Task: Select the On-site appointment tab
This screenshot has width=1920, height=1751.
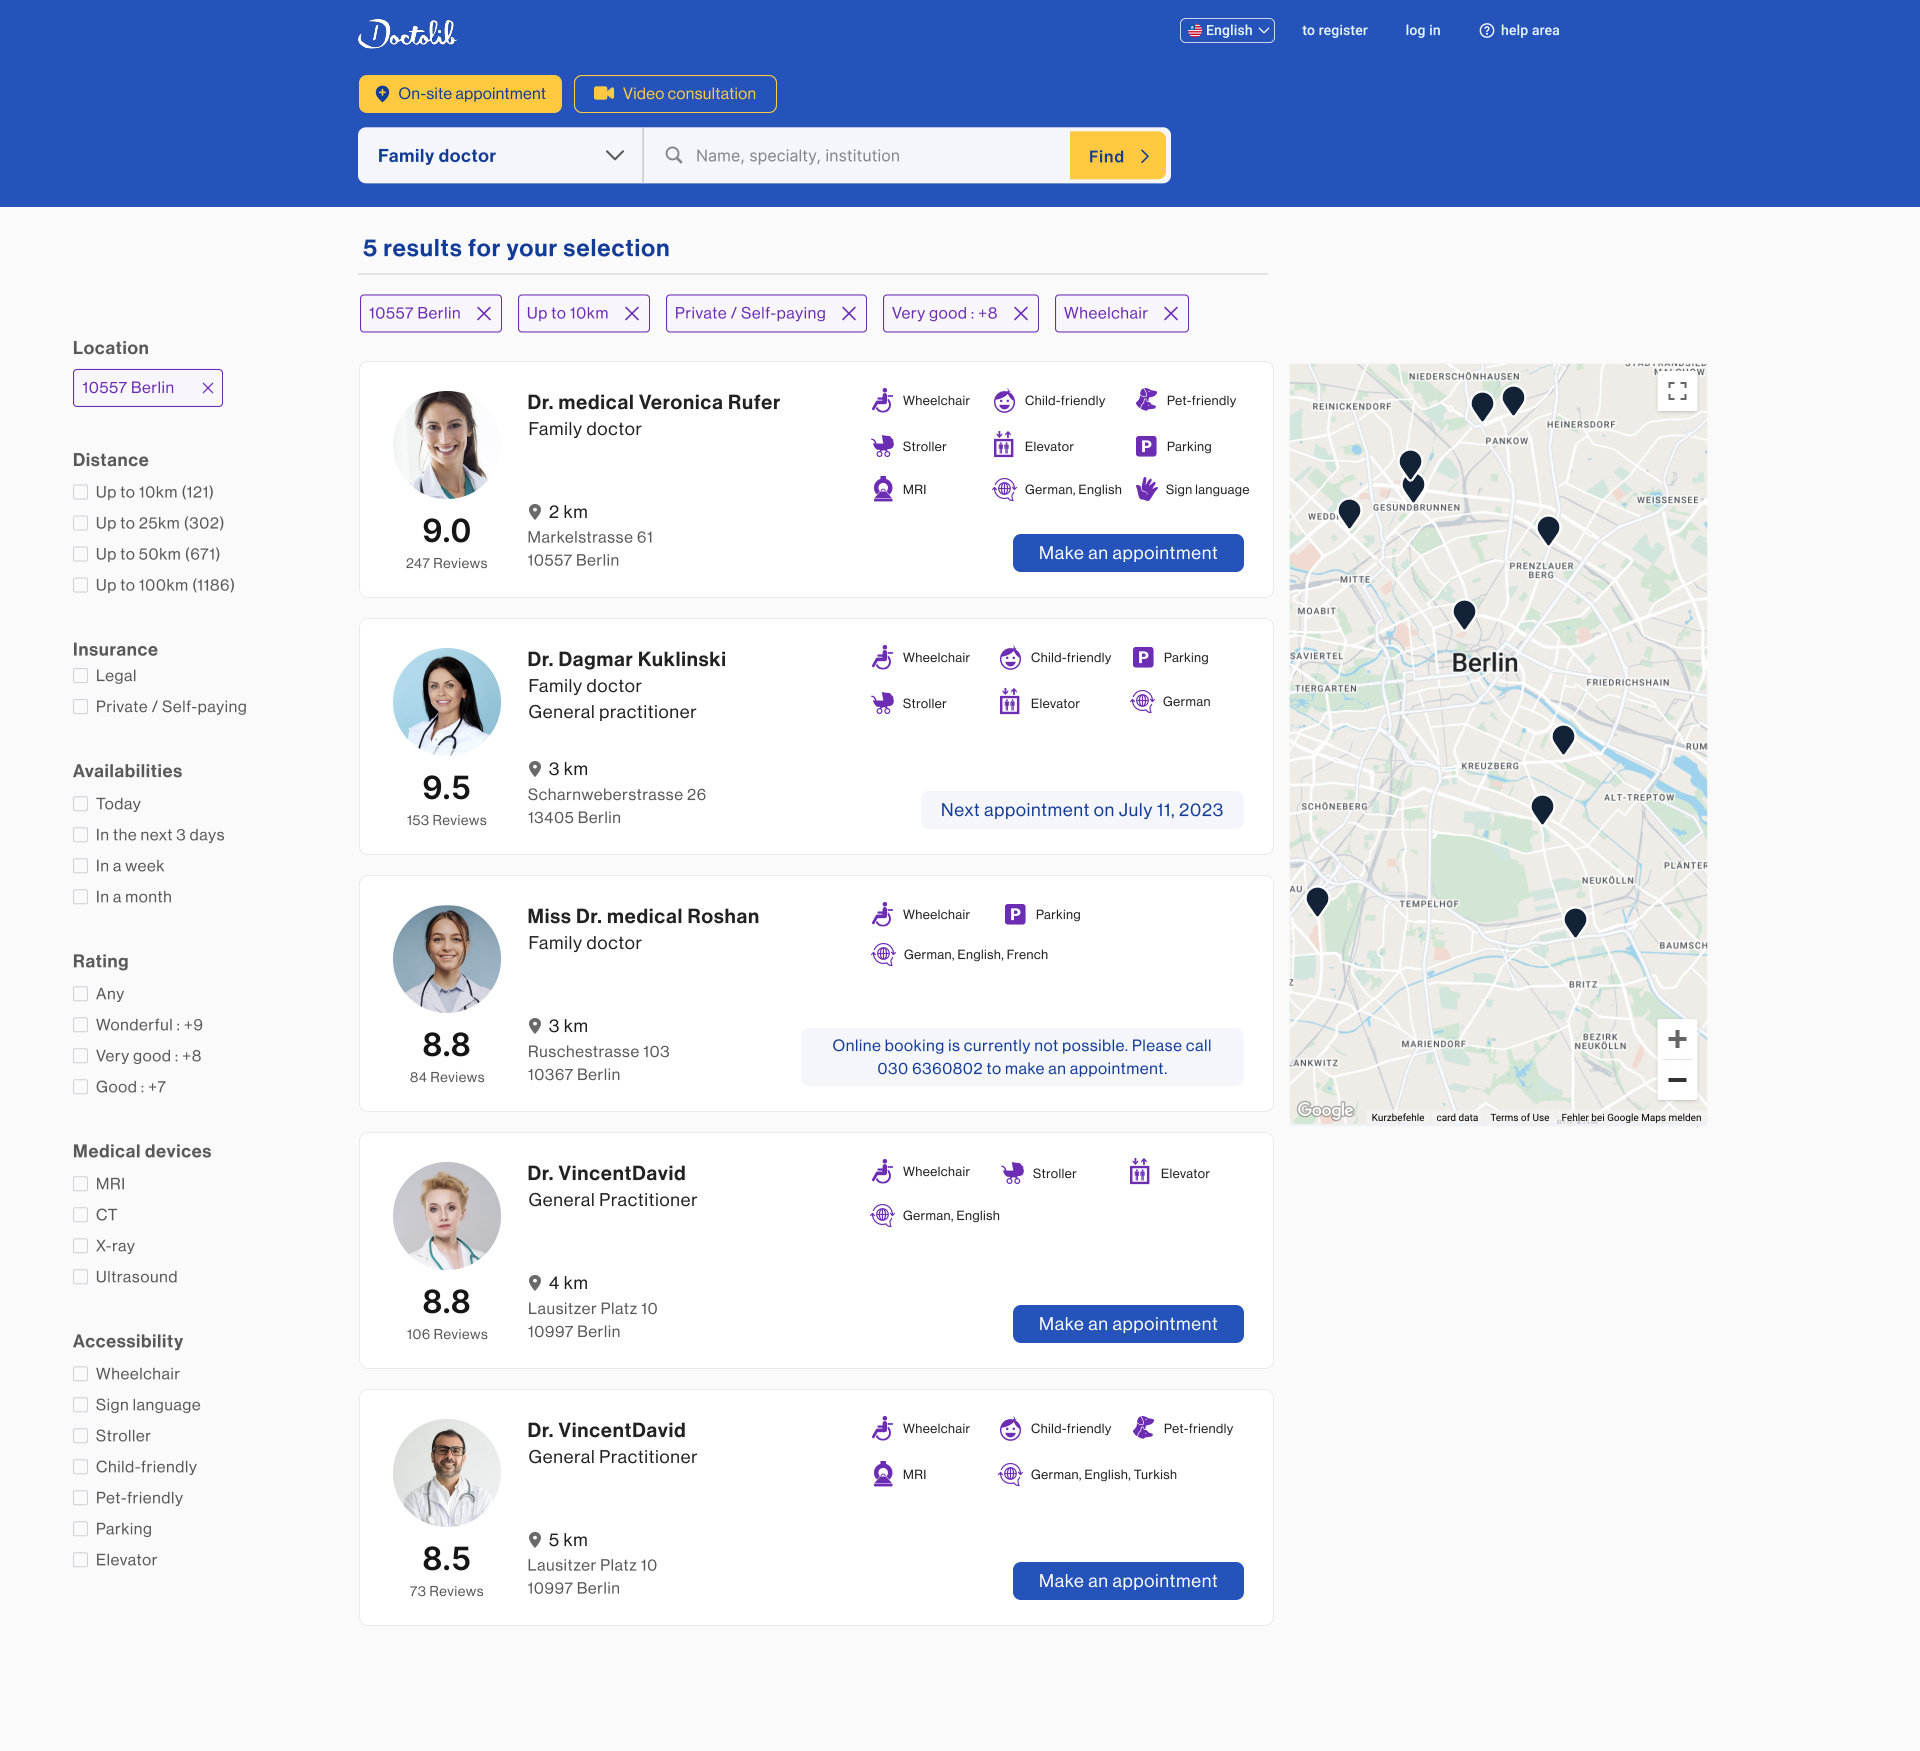Action: [x=460, y=94]
